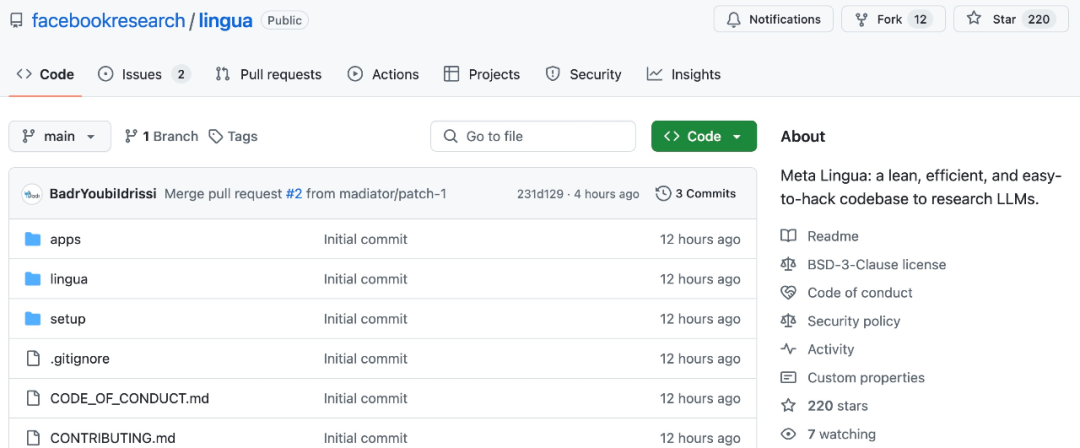Screen dimensions: 1080x448
Task: Click the Go to file search field
Action: point(533,136)
